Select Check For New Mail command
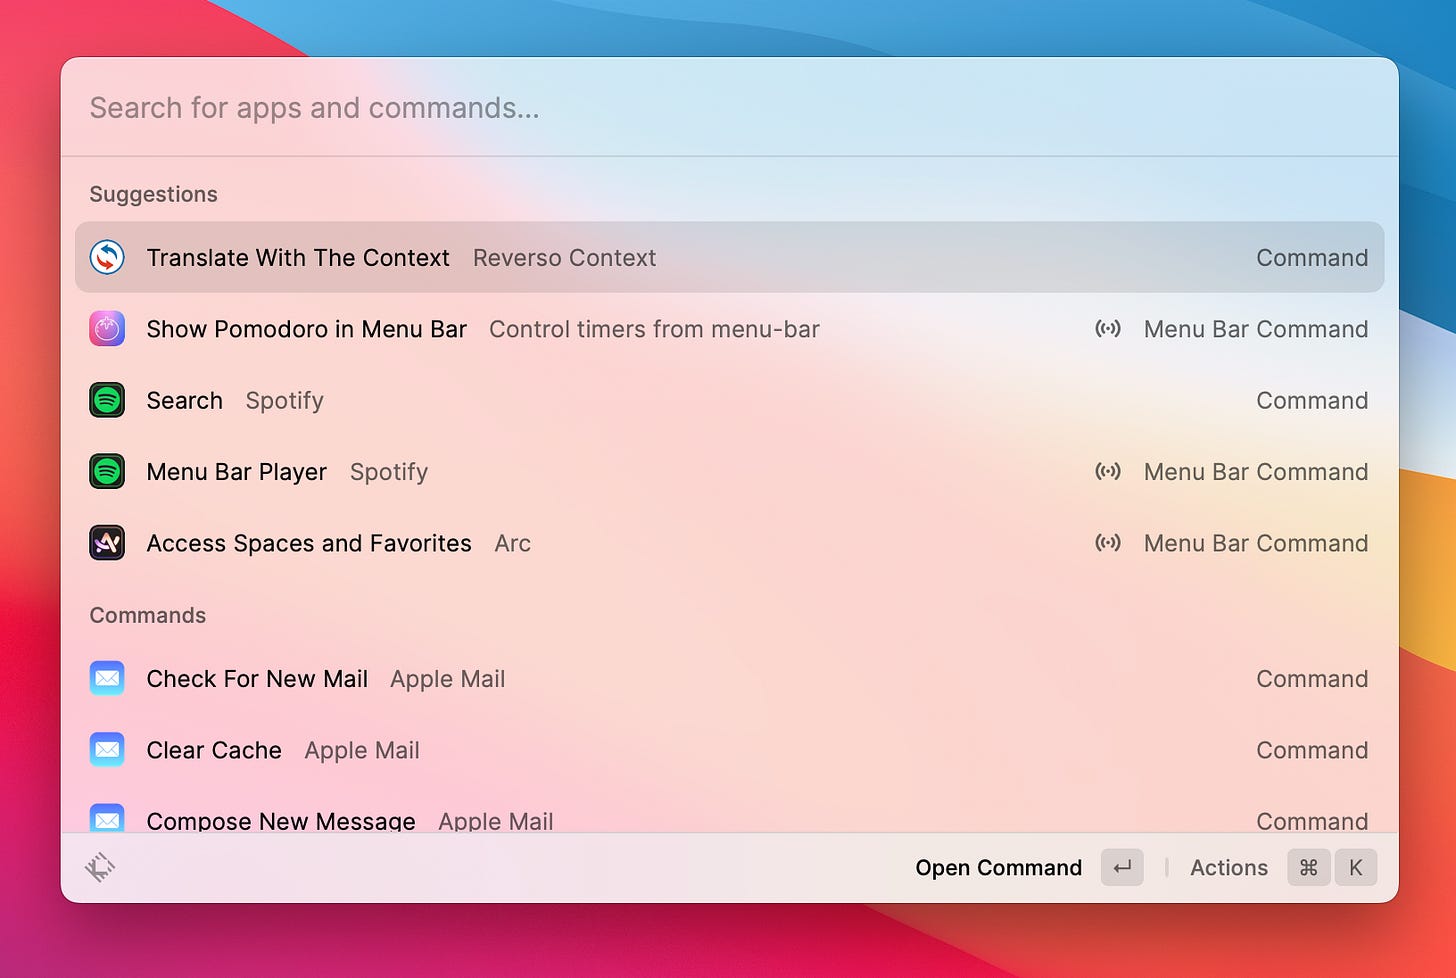Screen dimensions: 1456x978 click(729, 678)
